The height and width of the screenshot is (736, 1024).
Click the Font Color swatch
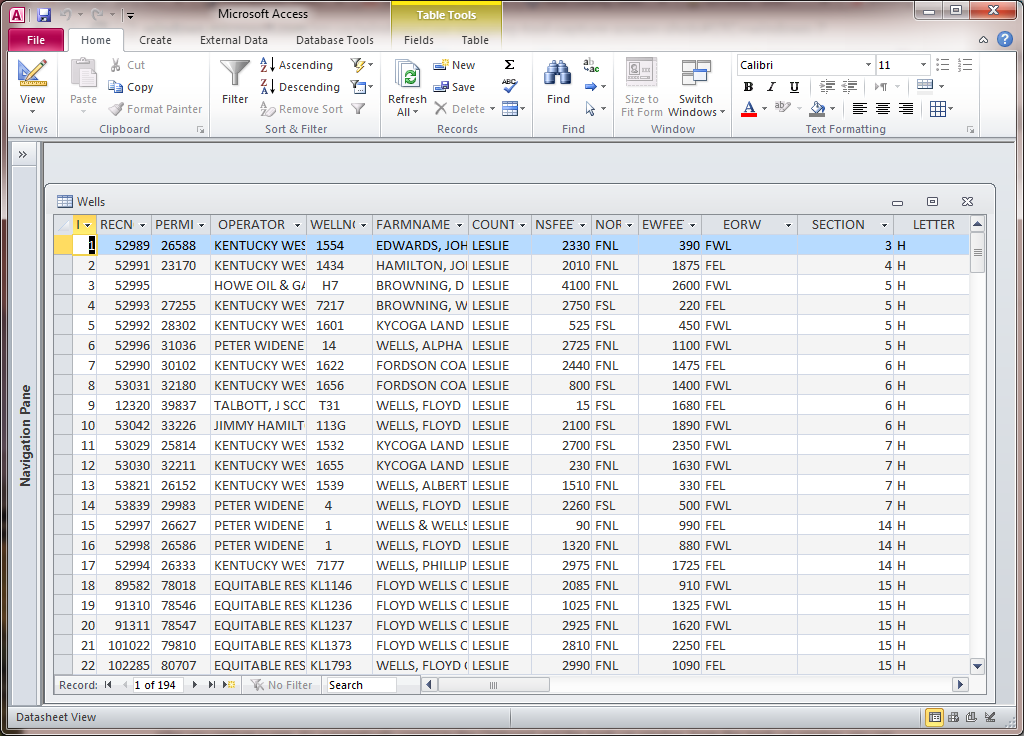point(749,108)
